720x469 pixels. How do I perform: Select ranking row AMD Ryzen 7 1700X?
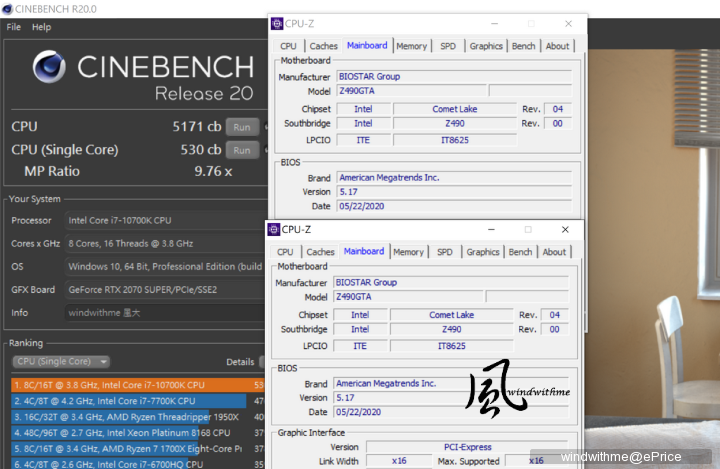pyautogui.click(x=138, y=449)
